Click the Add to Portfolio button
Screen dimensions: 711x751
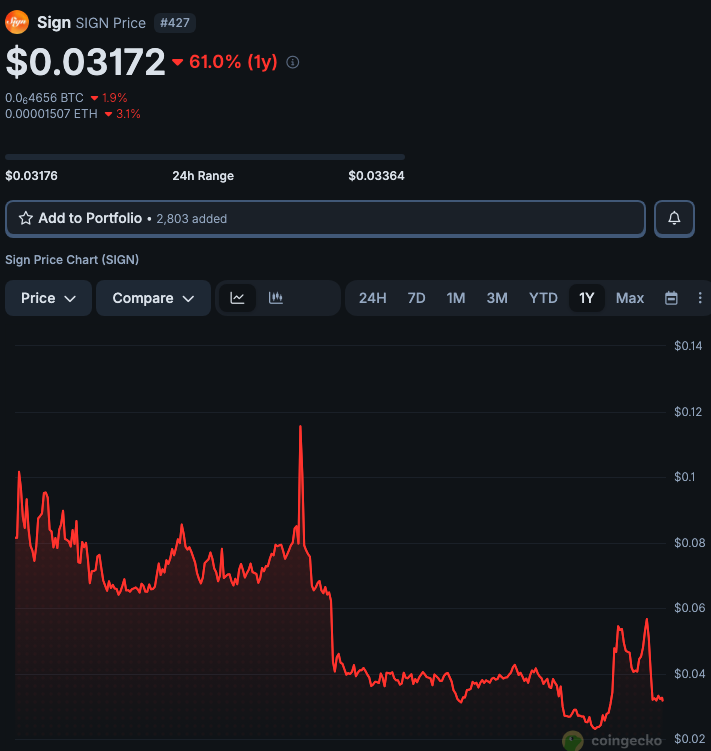click(325, 218)
